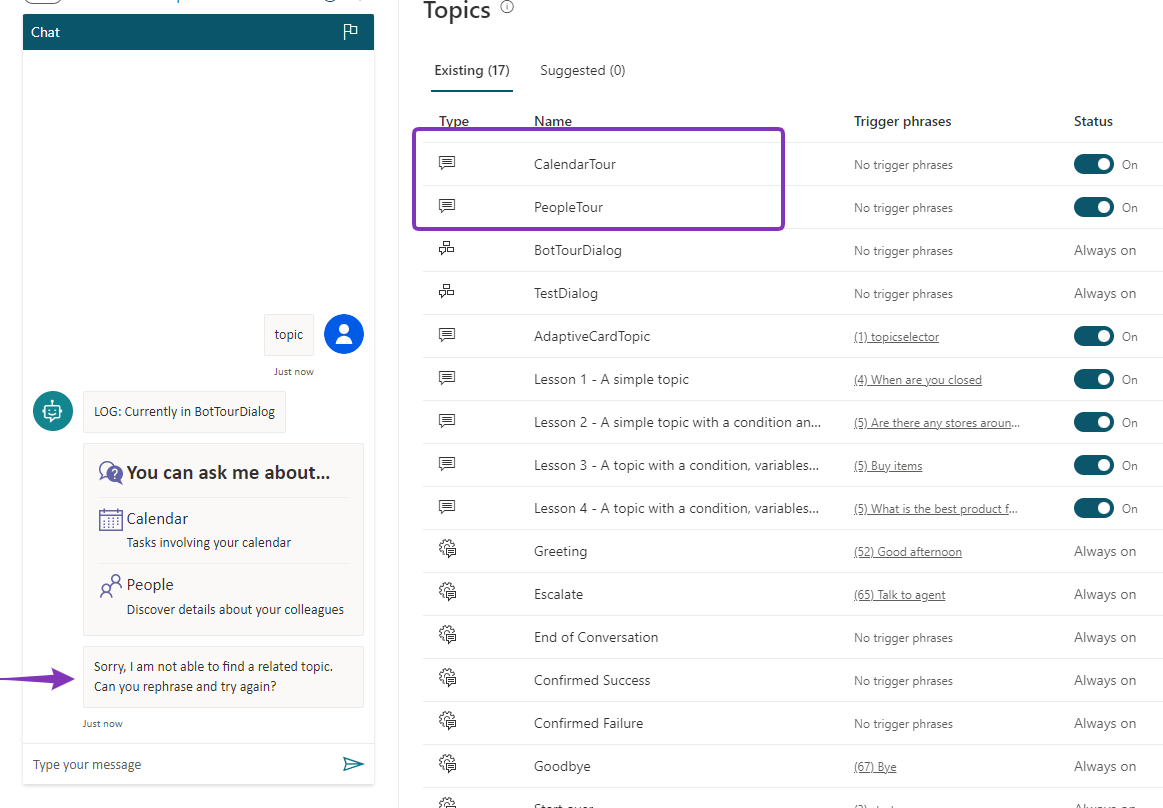
Task: Sort by the Type column header
Action: pyautogui.click(x=454, y=121)
